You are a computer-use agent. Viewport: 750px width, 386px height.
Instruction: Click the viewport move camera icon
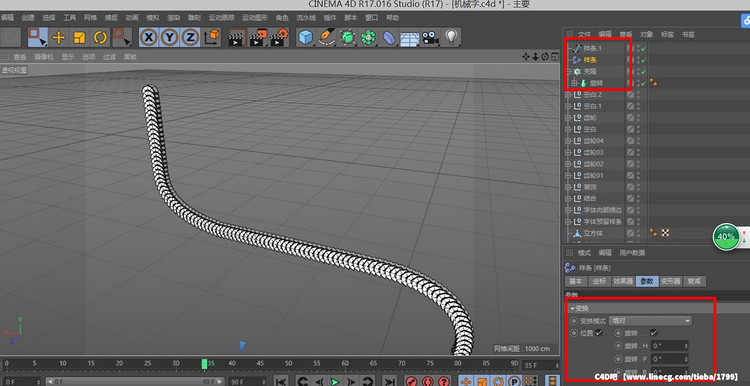point(526,57)
